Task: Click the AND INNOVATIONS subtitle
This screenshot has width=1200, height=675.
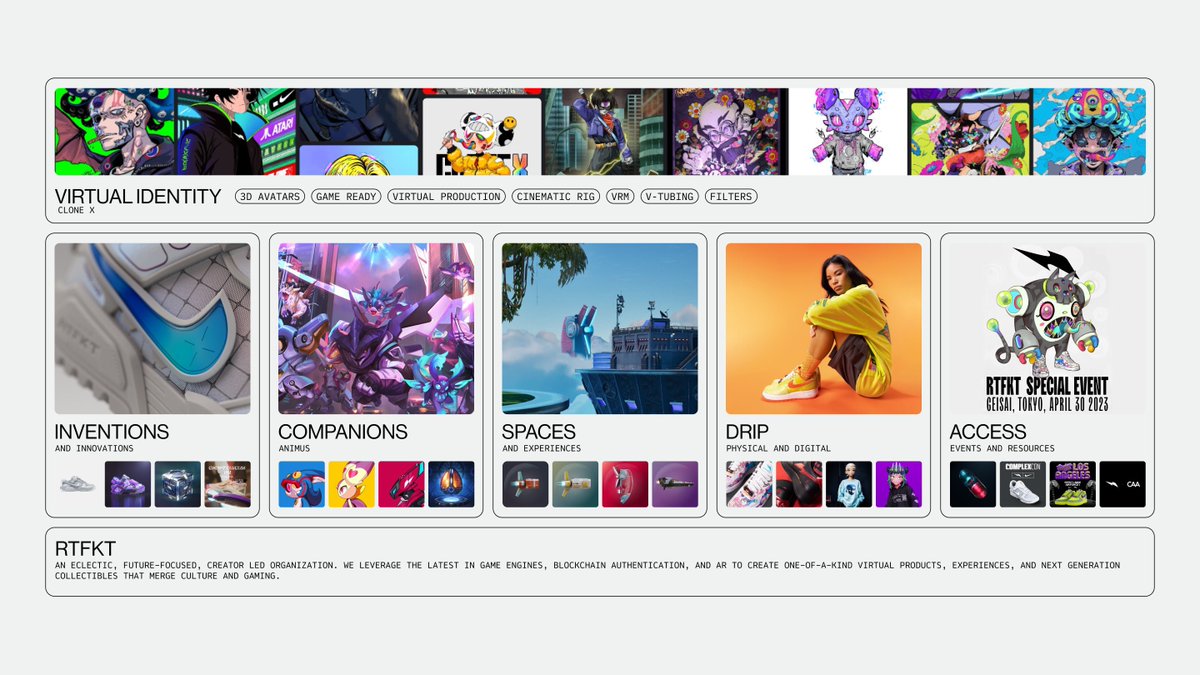Action: 94,448
